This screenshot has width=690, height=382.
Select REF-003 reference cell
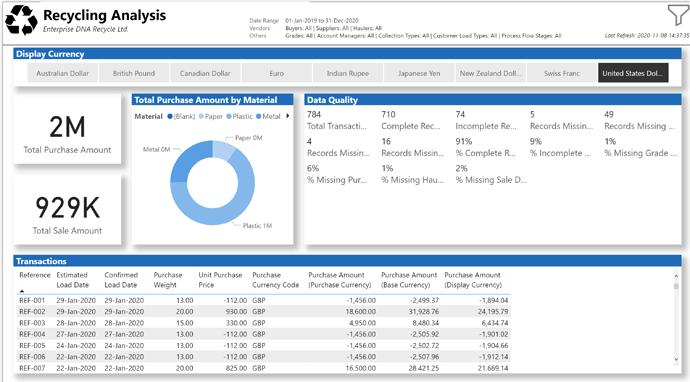click(x=32, y=323)
